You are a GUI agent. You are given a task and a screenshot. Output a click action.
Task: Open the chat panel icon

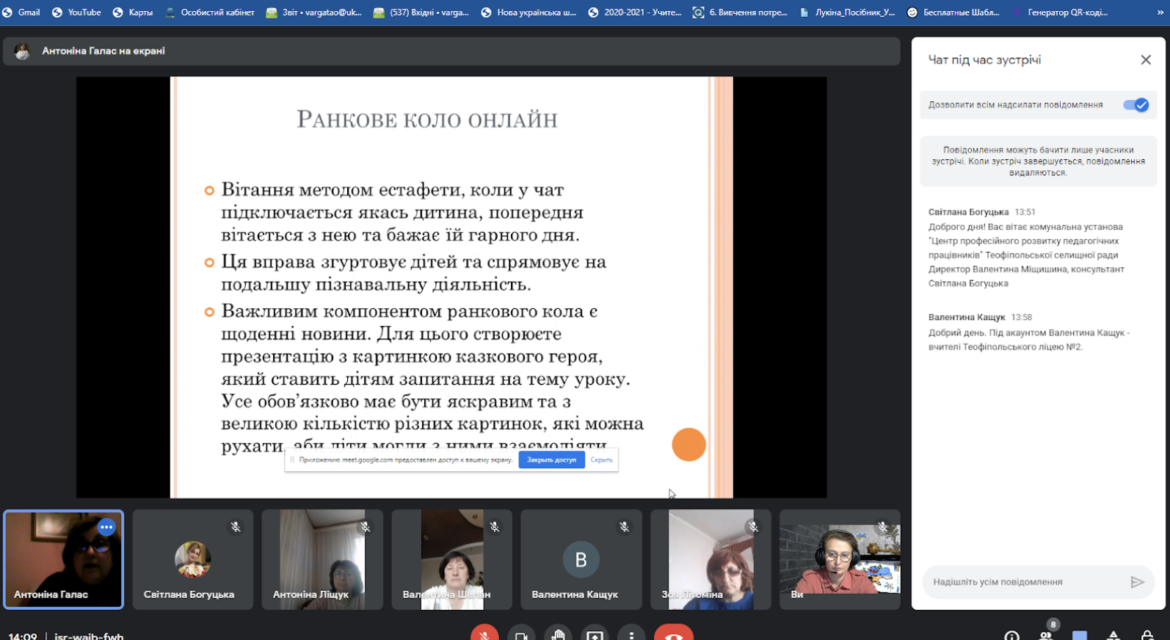pos(1080,635)
